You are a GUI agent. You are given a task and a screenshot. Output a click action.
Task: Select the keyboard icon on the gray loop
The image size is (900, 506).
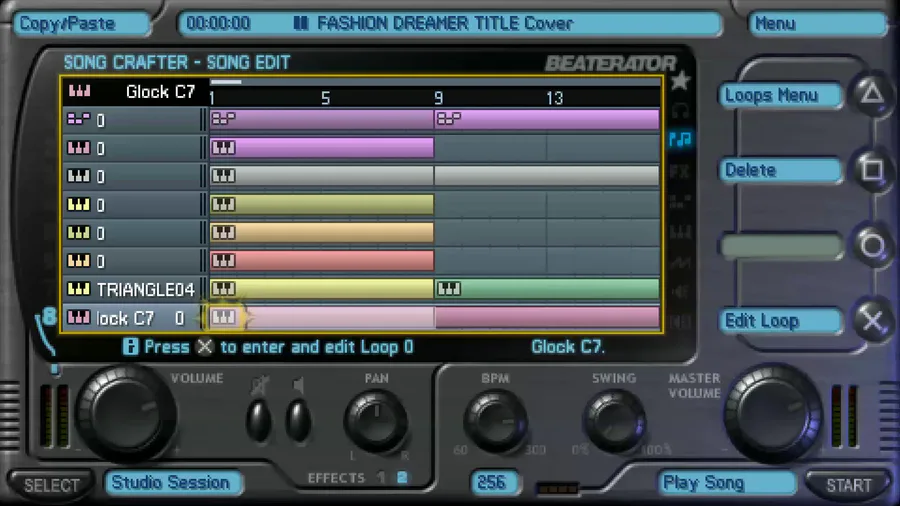(223, 176)
